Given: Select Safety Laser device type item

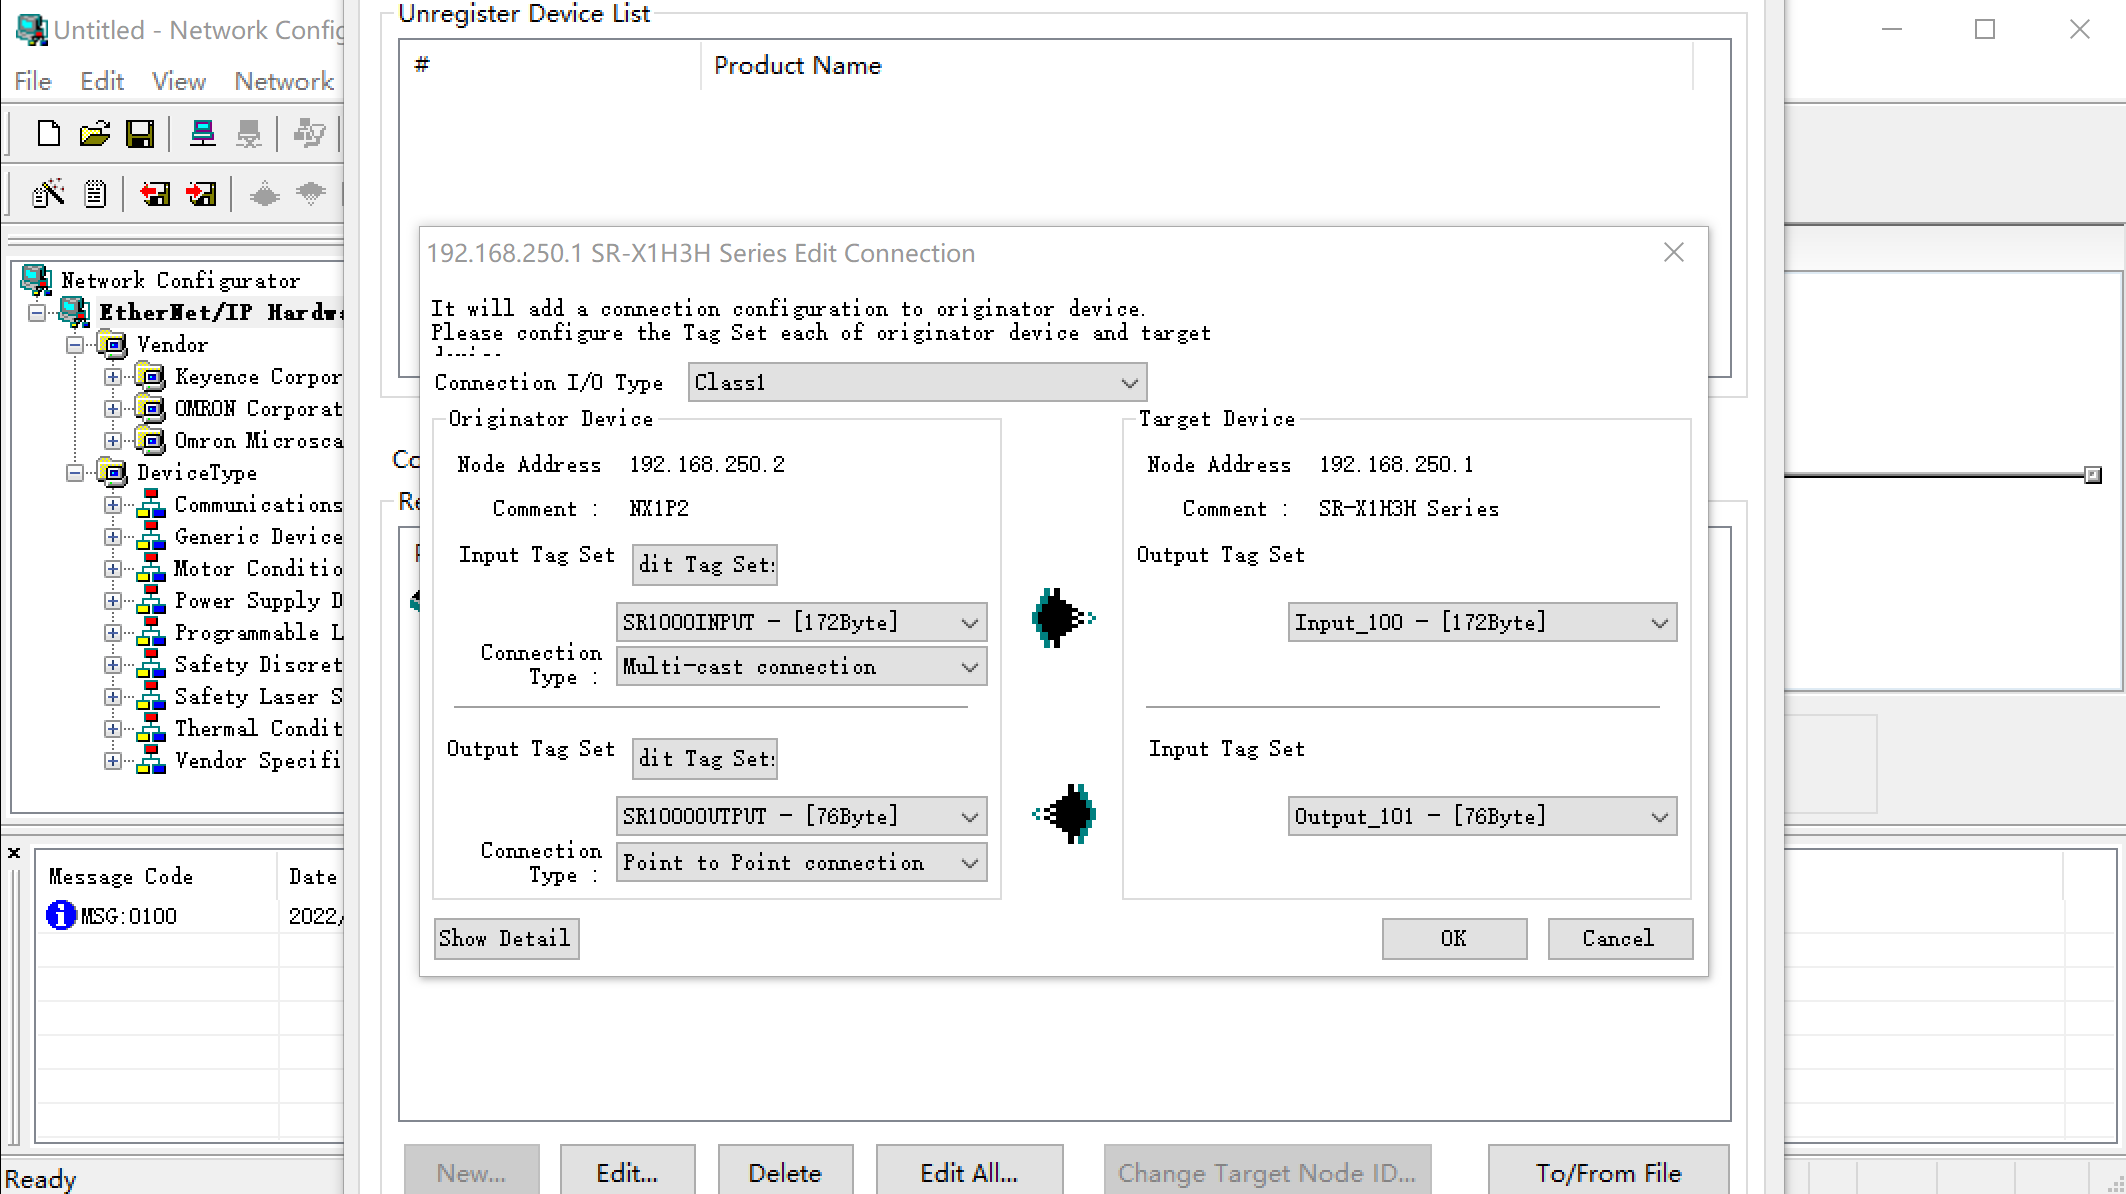Looking at the screenshot, I should click(257, 697).
